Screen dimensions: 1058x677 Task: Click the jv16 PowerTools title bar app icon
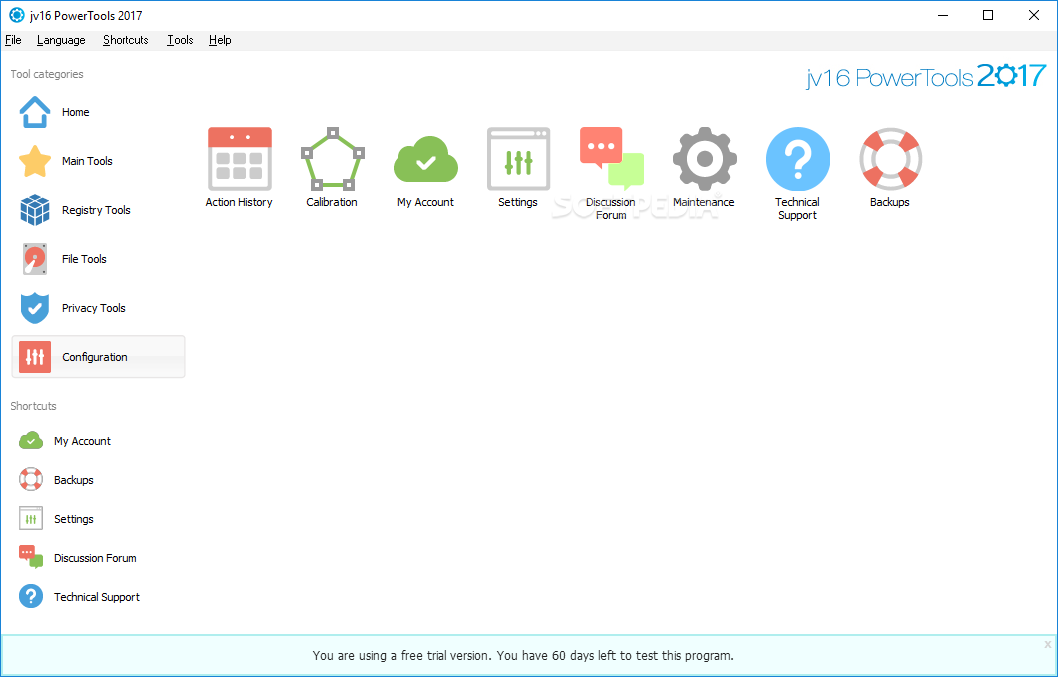[x=16, y=15]
